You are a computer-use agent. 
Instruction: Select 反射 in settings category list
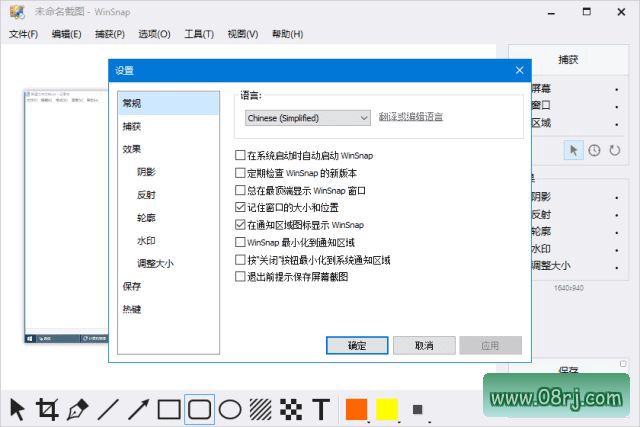pyautogui.click(x=169, y=195)
